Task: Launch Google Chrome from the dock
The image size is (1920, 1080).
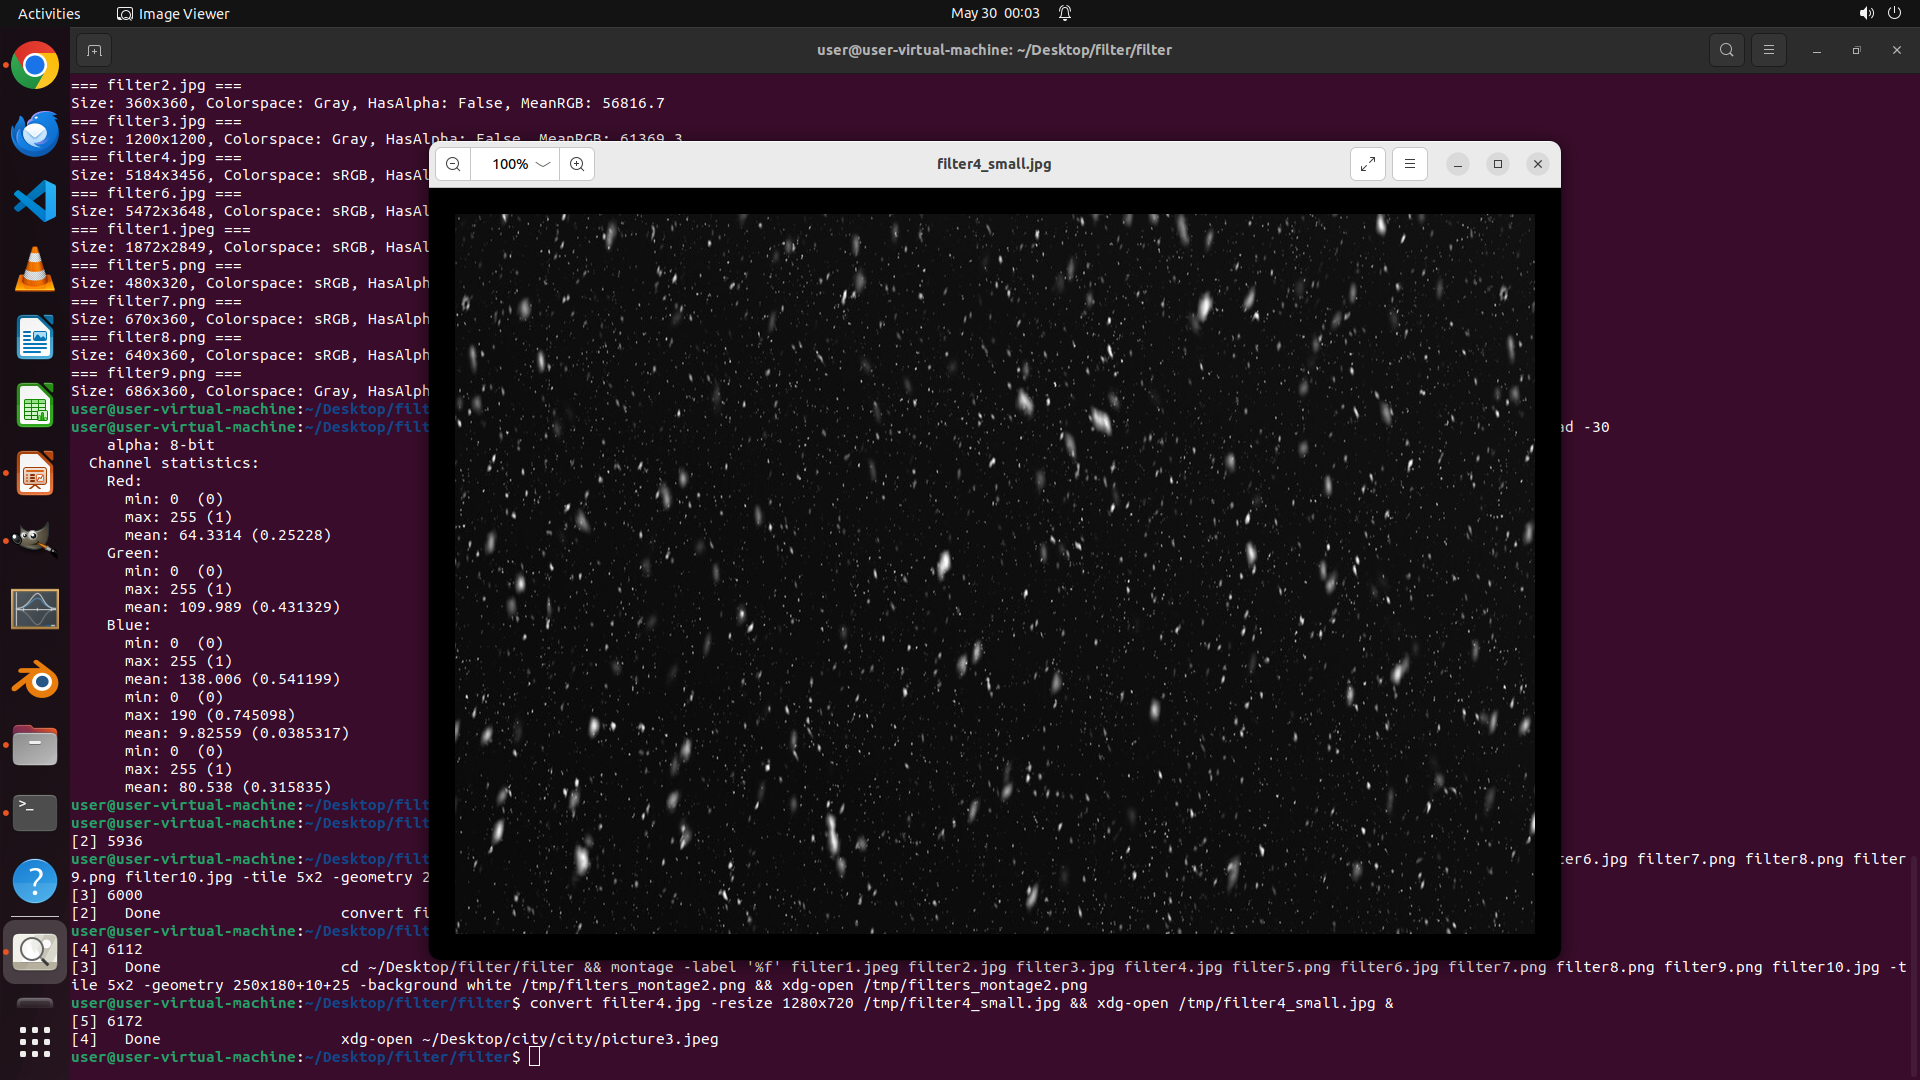Action: 35,66
